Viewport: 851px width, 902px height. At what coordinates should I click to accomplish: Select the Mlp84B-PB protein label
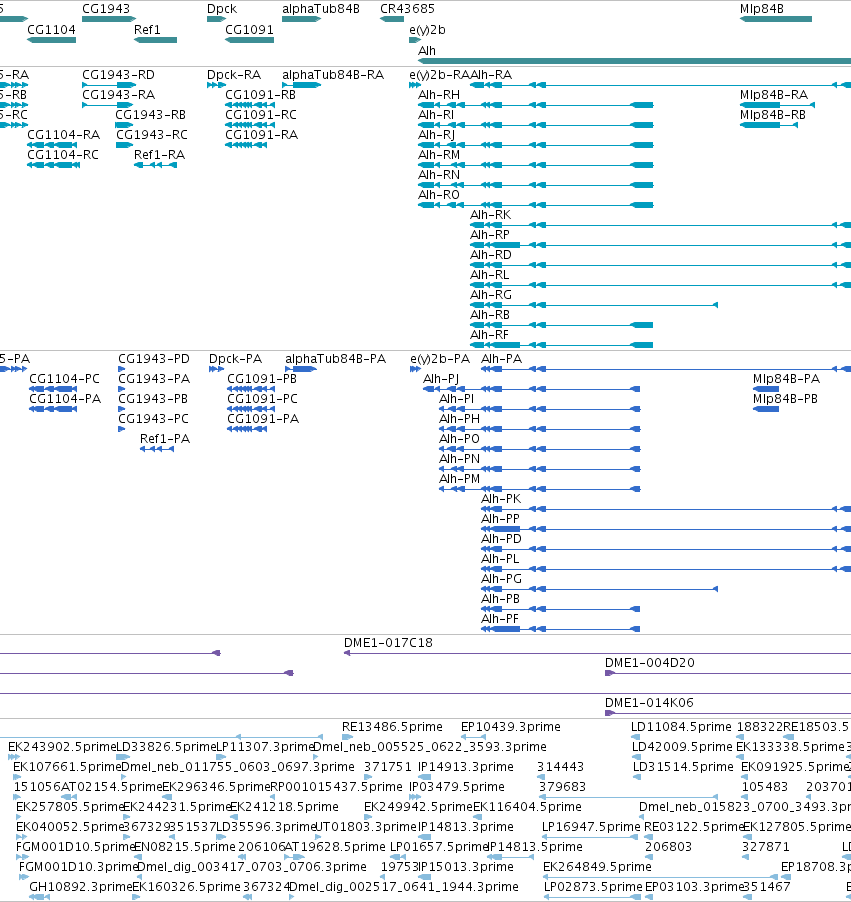(x=785, y=399)
